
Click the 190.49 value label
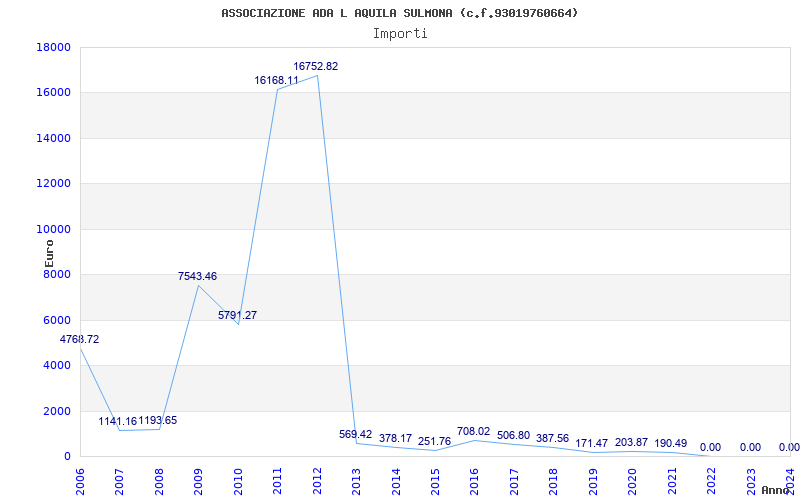point(671,443)
